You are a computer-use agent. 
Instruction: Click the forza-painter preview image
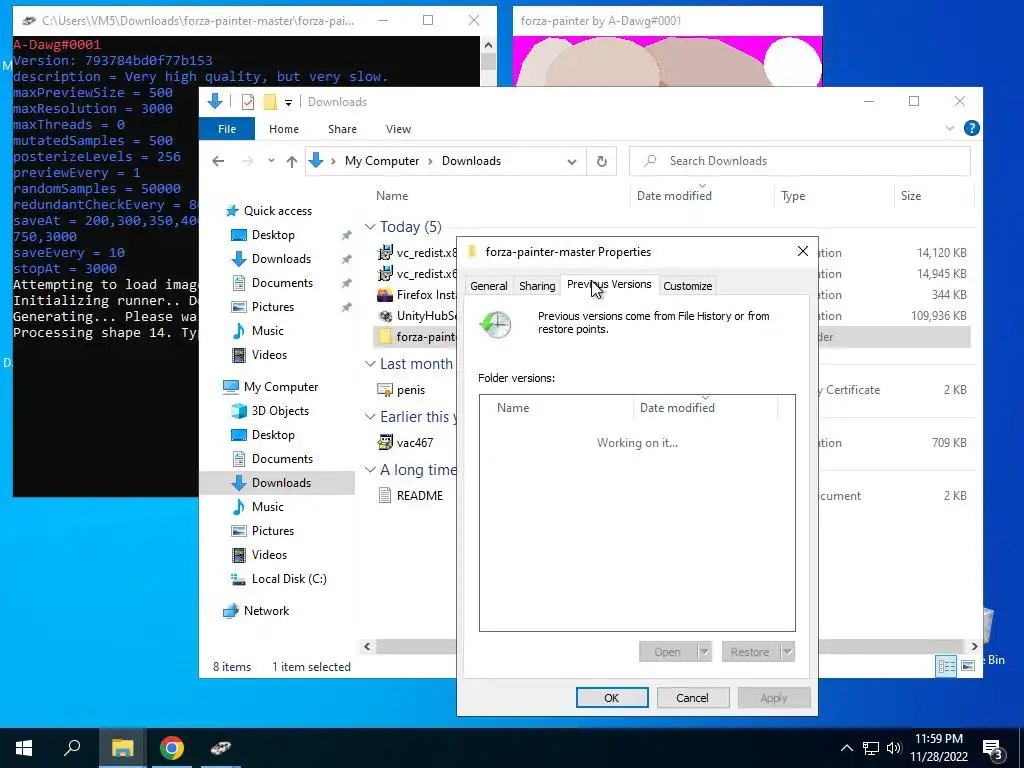(x=667, y=61)
